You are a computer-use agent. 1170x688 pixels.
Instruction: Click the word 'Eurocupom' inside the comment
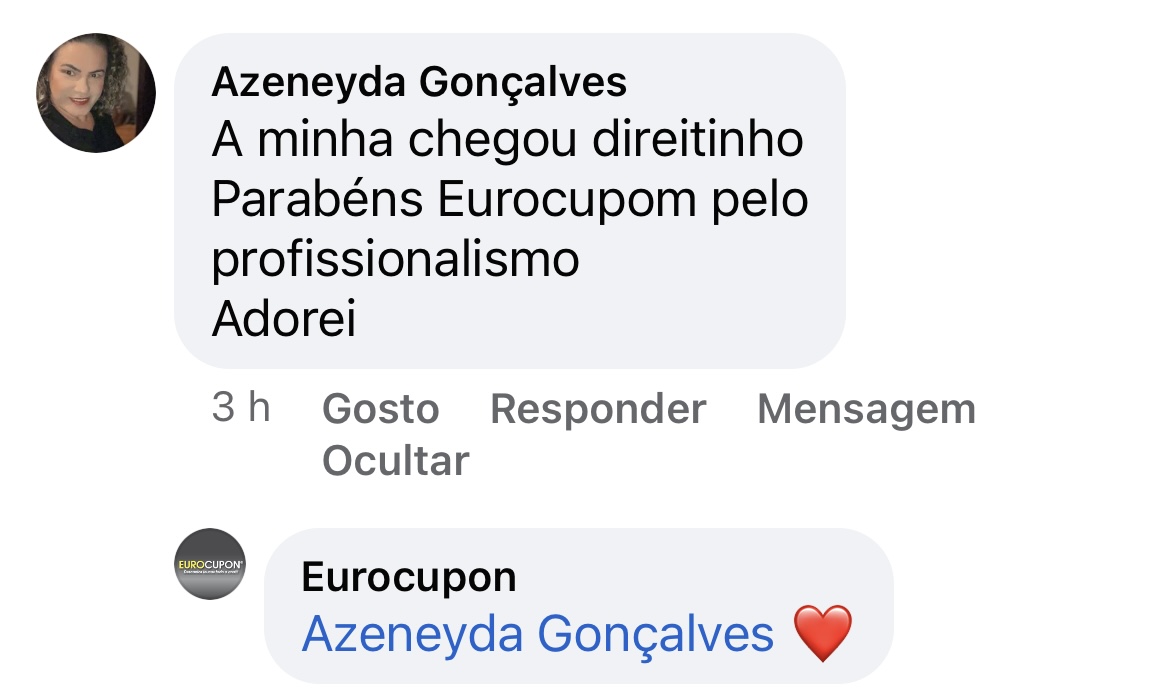tap(567, 200)
